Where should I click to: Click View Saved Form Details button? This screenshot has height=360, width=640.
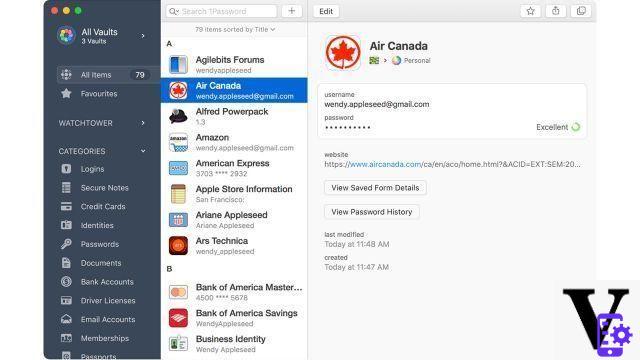click(375, 188)
